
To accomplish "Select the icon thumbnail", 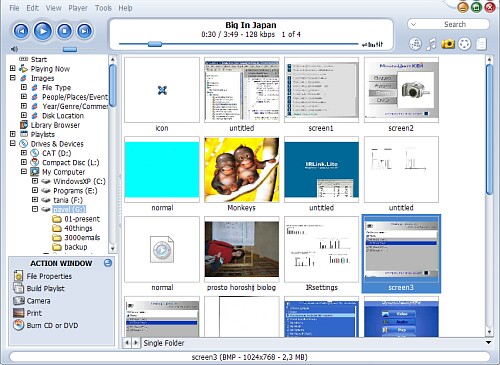I will click(x=162, y=90).
